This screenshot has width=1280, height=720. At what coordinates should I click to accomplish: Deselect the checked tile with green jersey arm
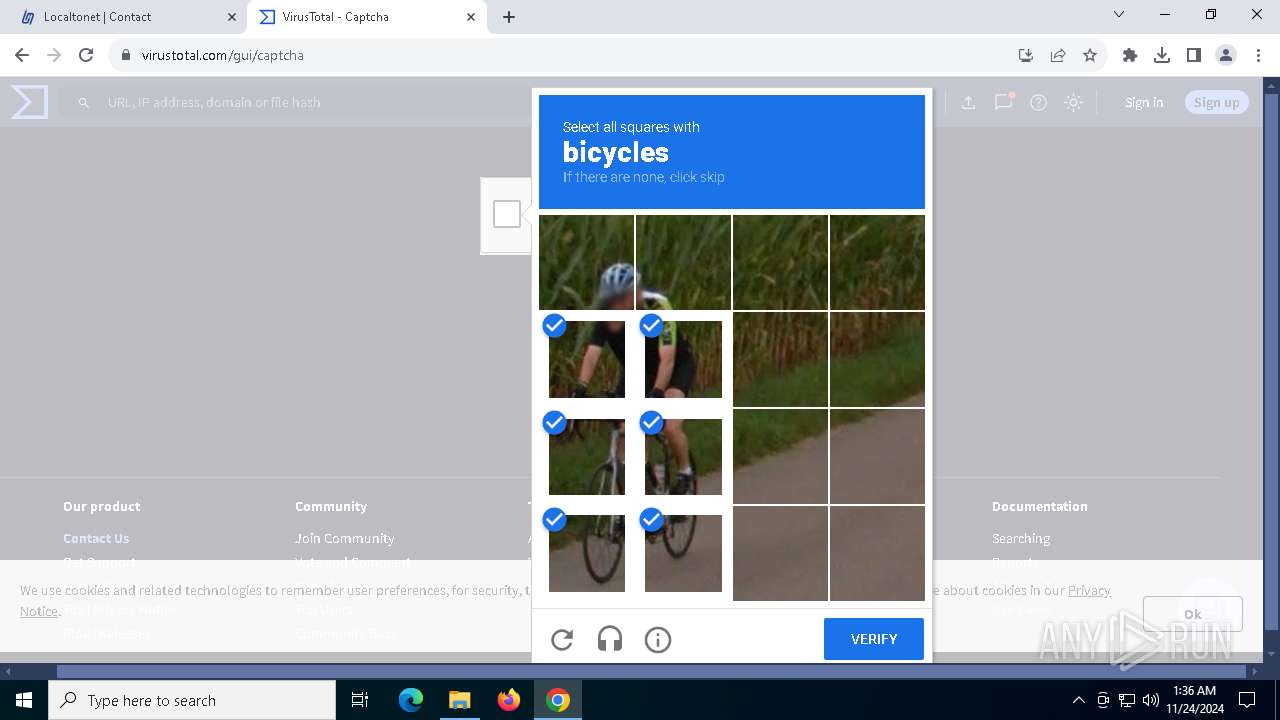point(683,359)
